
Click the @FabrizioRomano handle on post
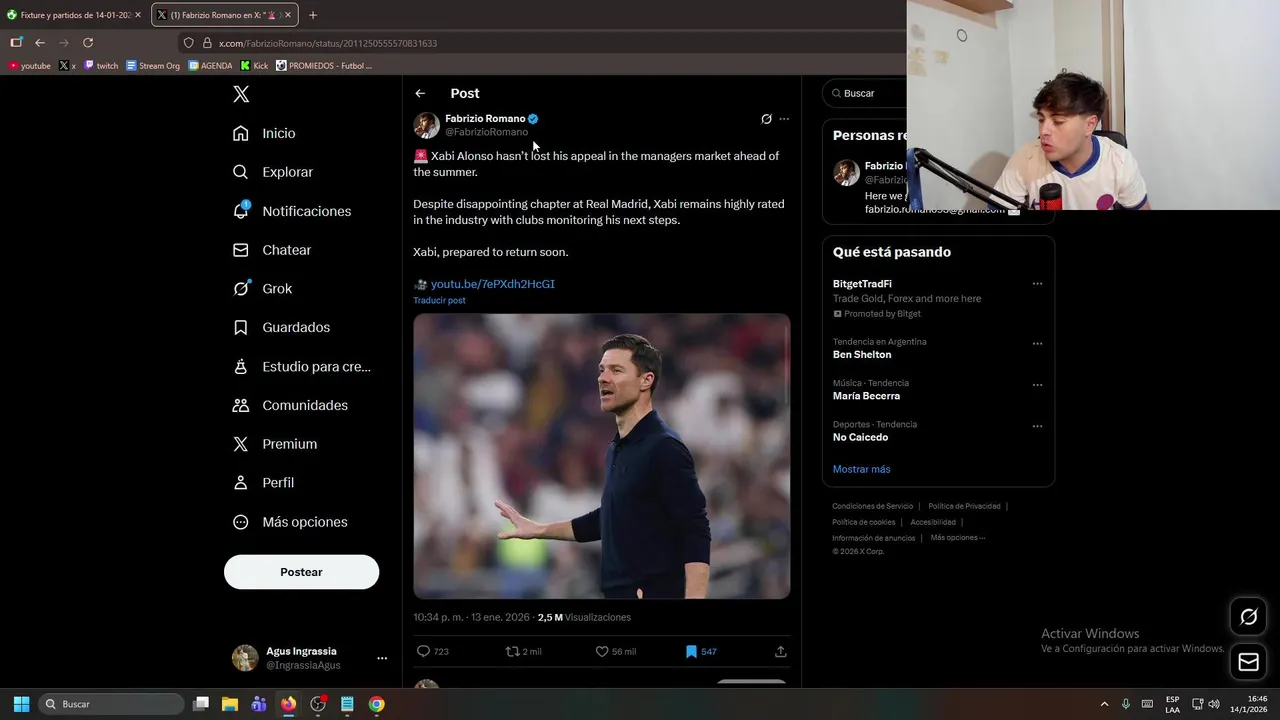(486, 132)
